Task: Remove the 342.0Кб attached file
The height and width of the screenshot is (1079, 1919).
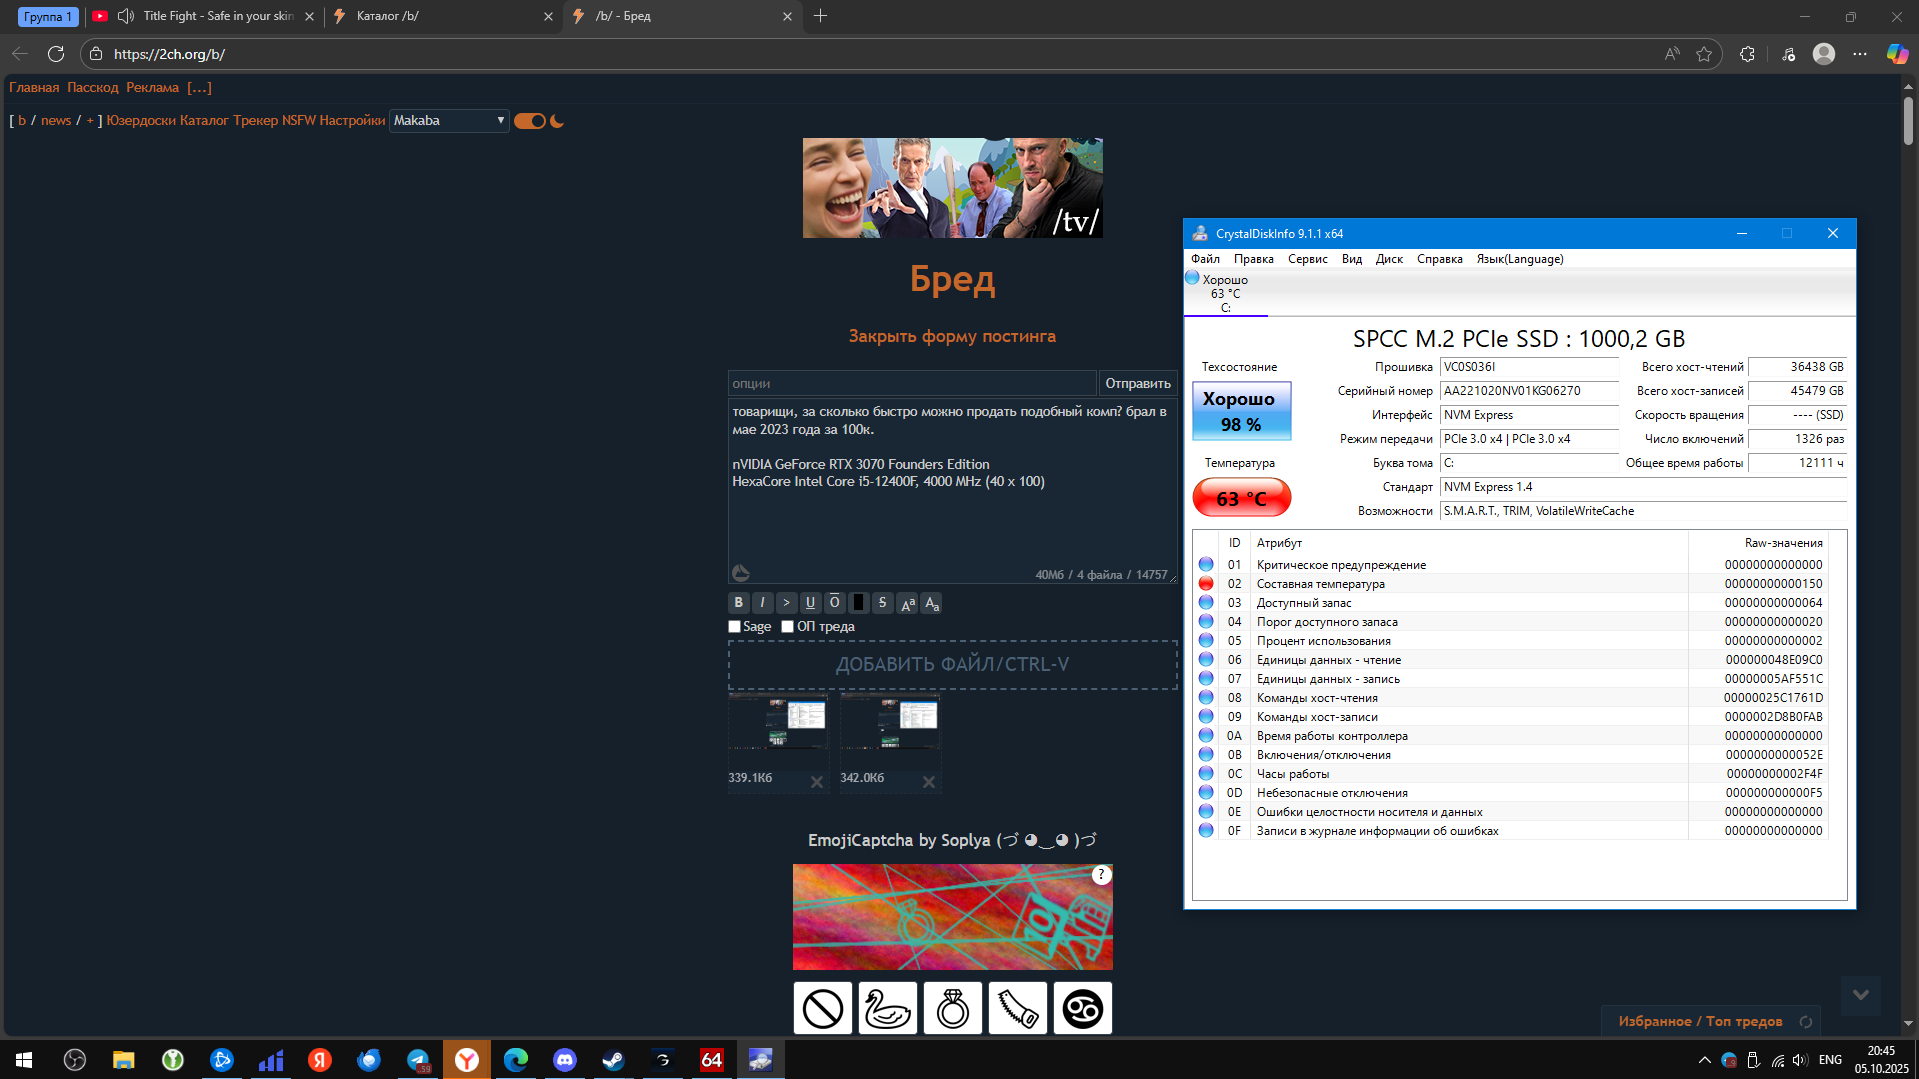Action: click(x=929, y=782)
